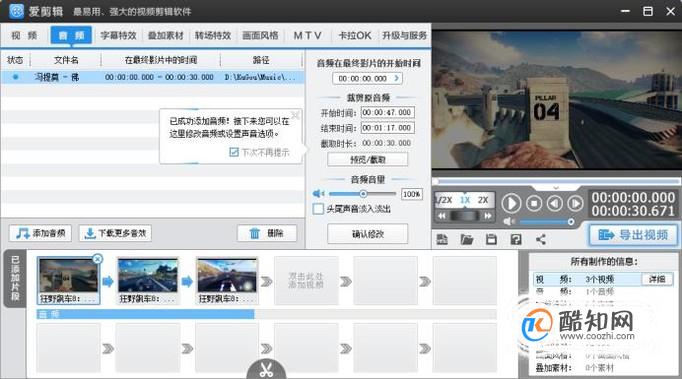Enable 头尾声音淡入淡出 checkbox

coord(318,209)
